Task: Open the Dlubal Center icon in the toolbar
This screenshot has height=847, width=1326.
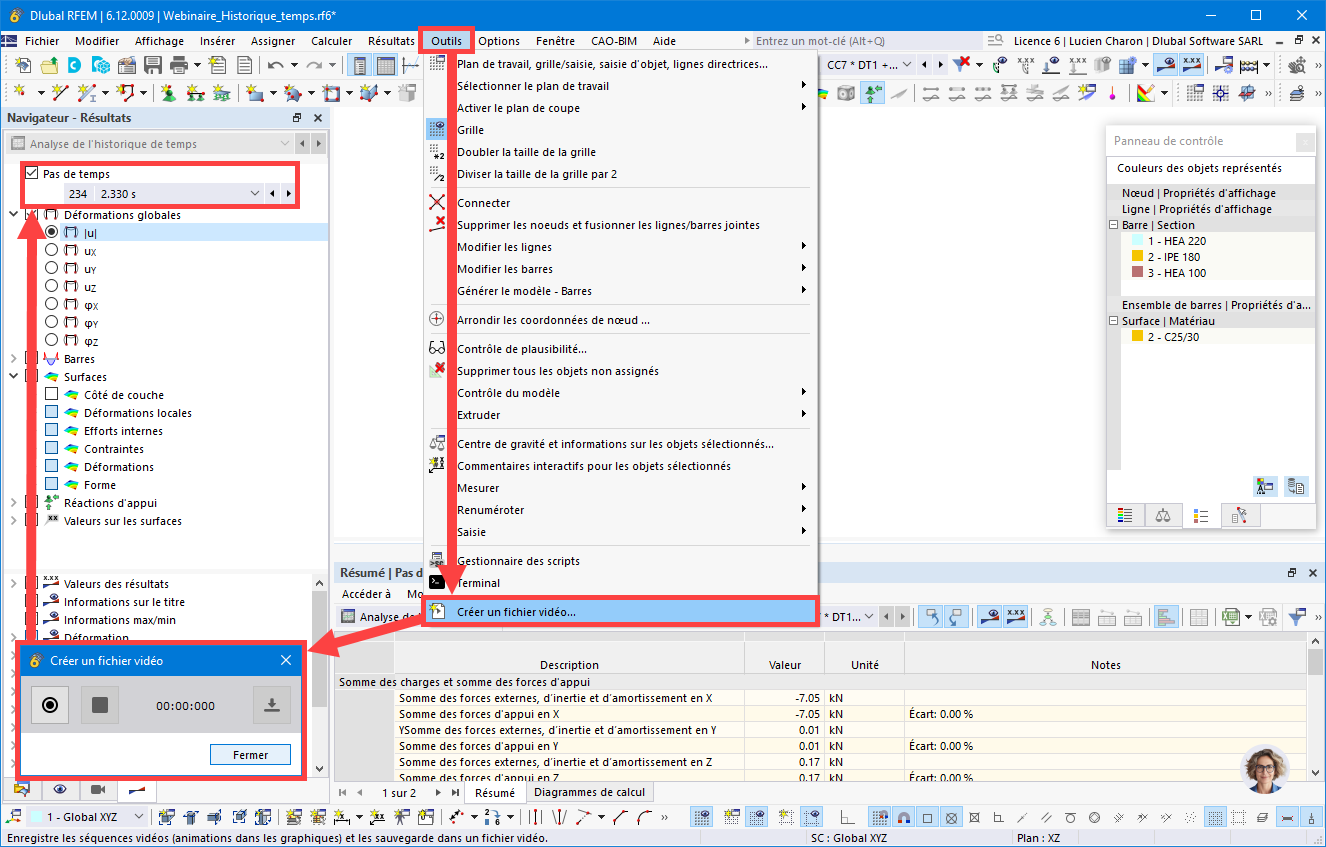Action: [x=75, y=65]
